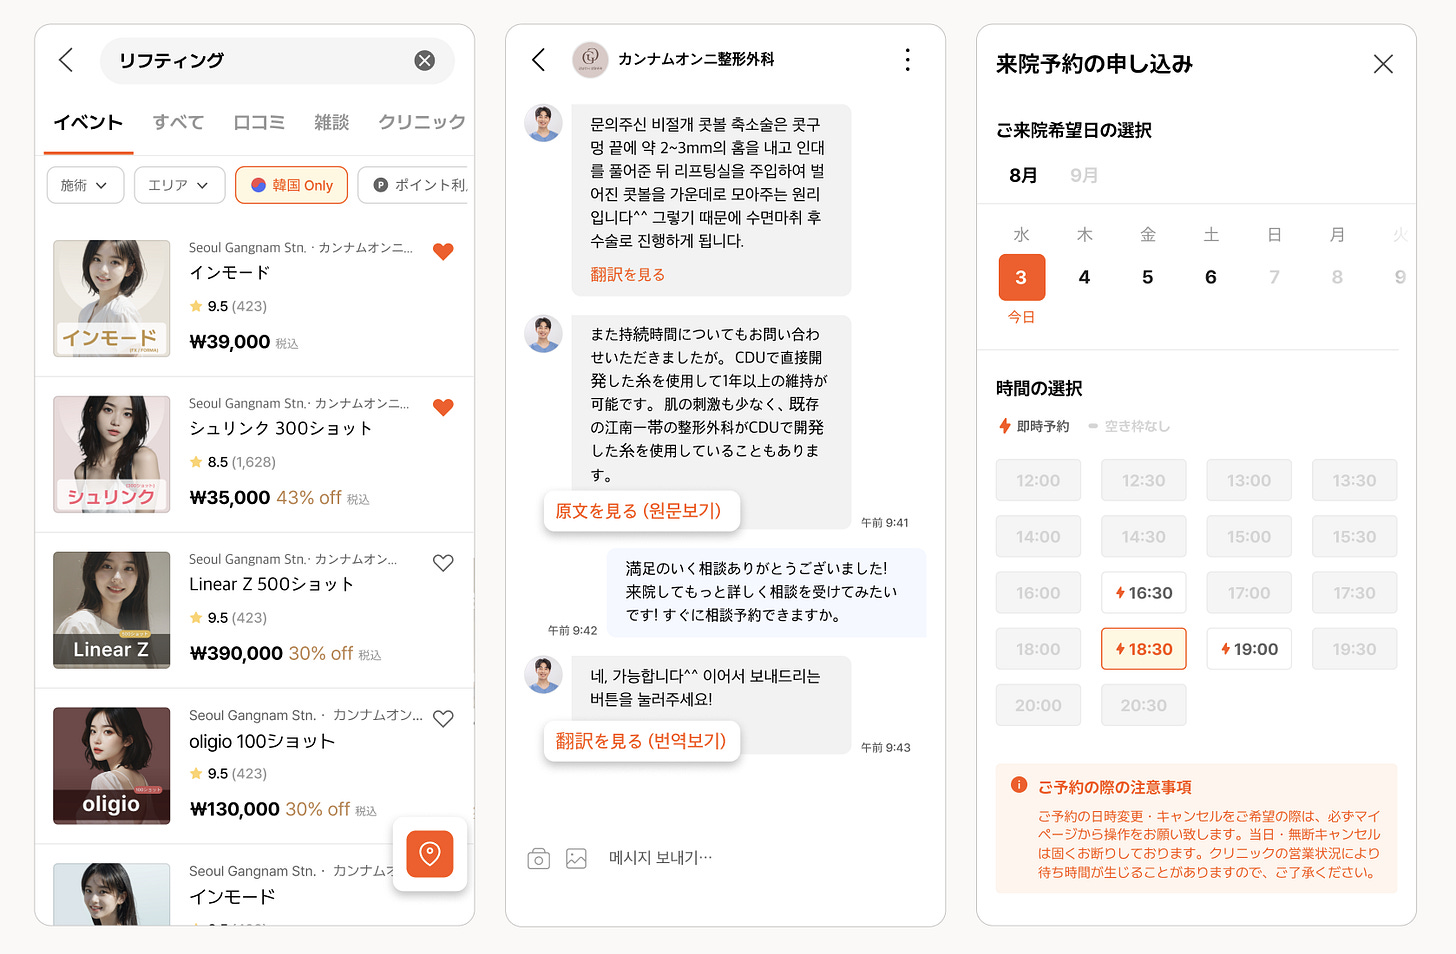This screenshot has height=954, width=1456.
Task: Open the インモード listing thumbnail at ₩39,000
Action: pyautogui.click(x=111, y=298)
